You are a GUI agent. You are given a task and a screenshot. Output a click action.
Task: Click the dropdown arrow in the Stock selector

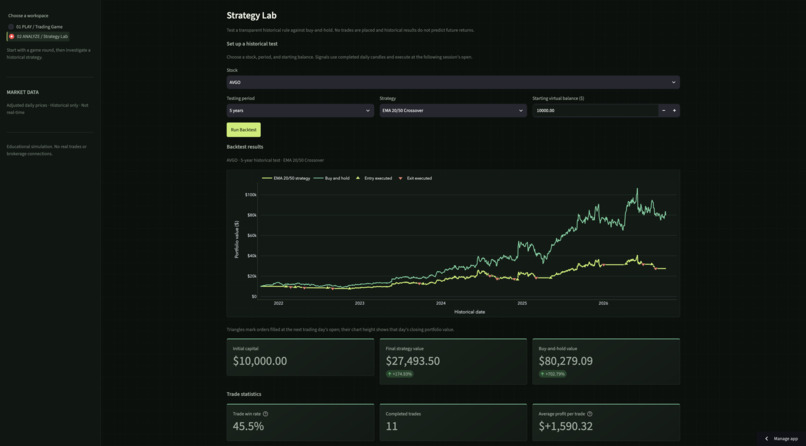673,82
